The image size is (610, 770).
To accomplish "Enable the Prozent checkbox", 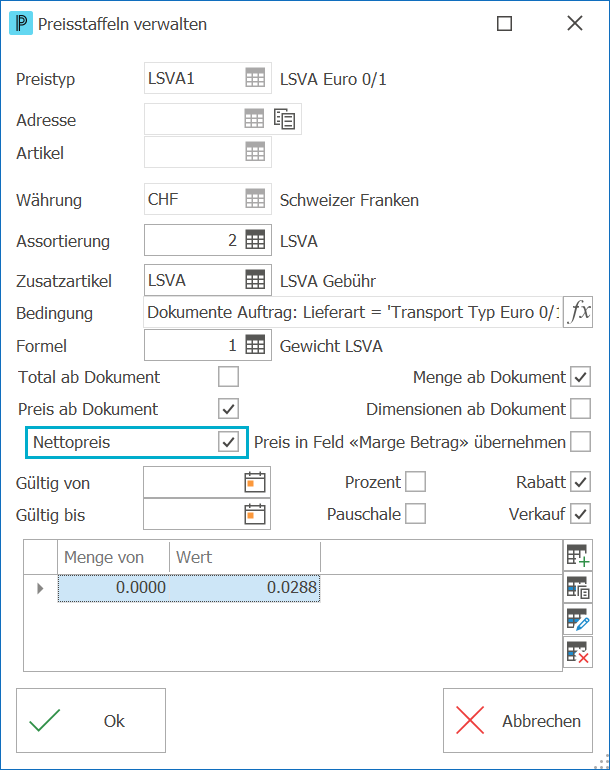I will (x=416, y=482).
